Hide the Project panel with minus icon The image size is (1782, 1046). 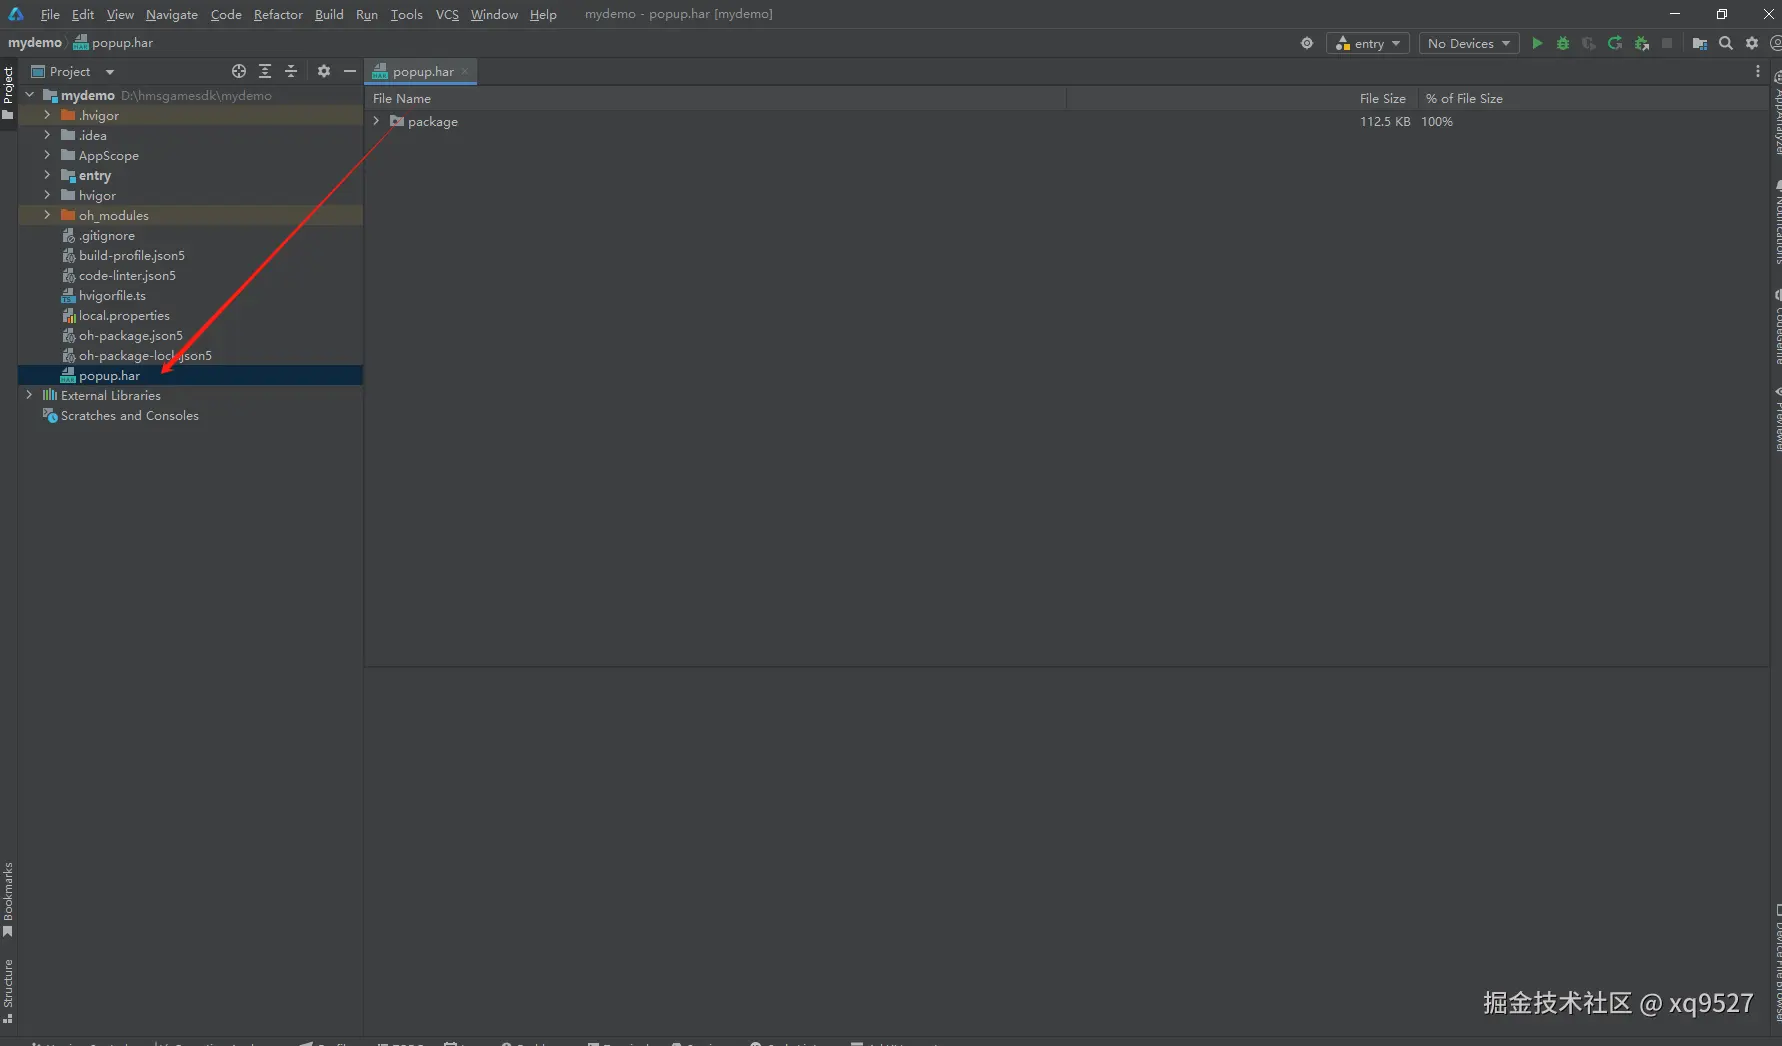click(349, 71)
